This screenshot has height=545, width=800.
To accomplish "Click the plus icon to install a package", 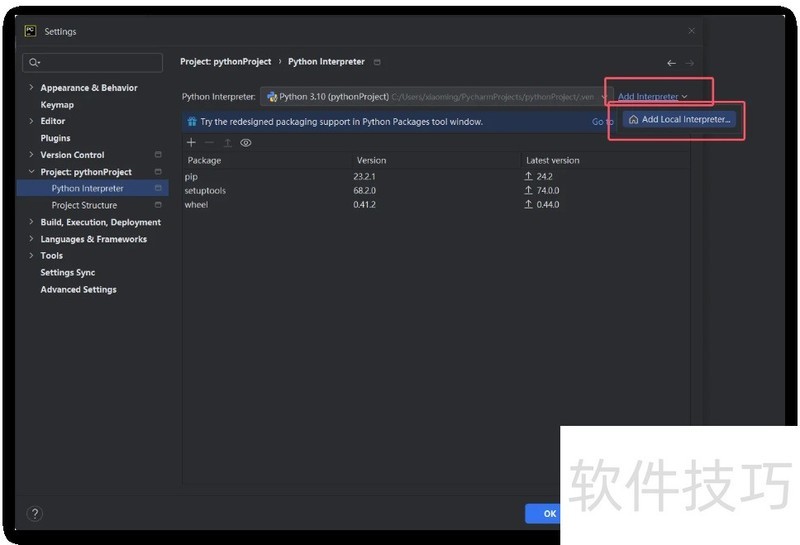I will (x=191, y=143).
